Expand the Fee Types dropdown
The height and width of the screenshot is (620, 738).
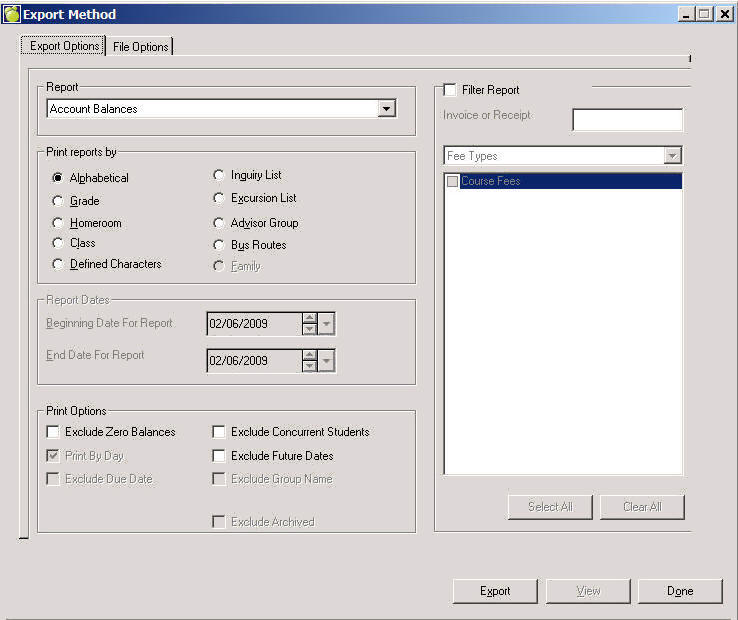click(x=673, y=156)
